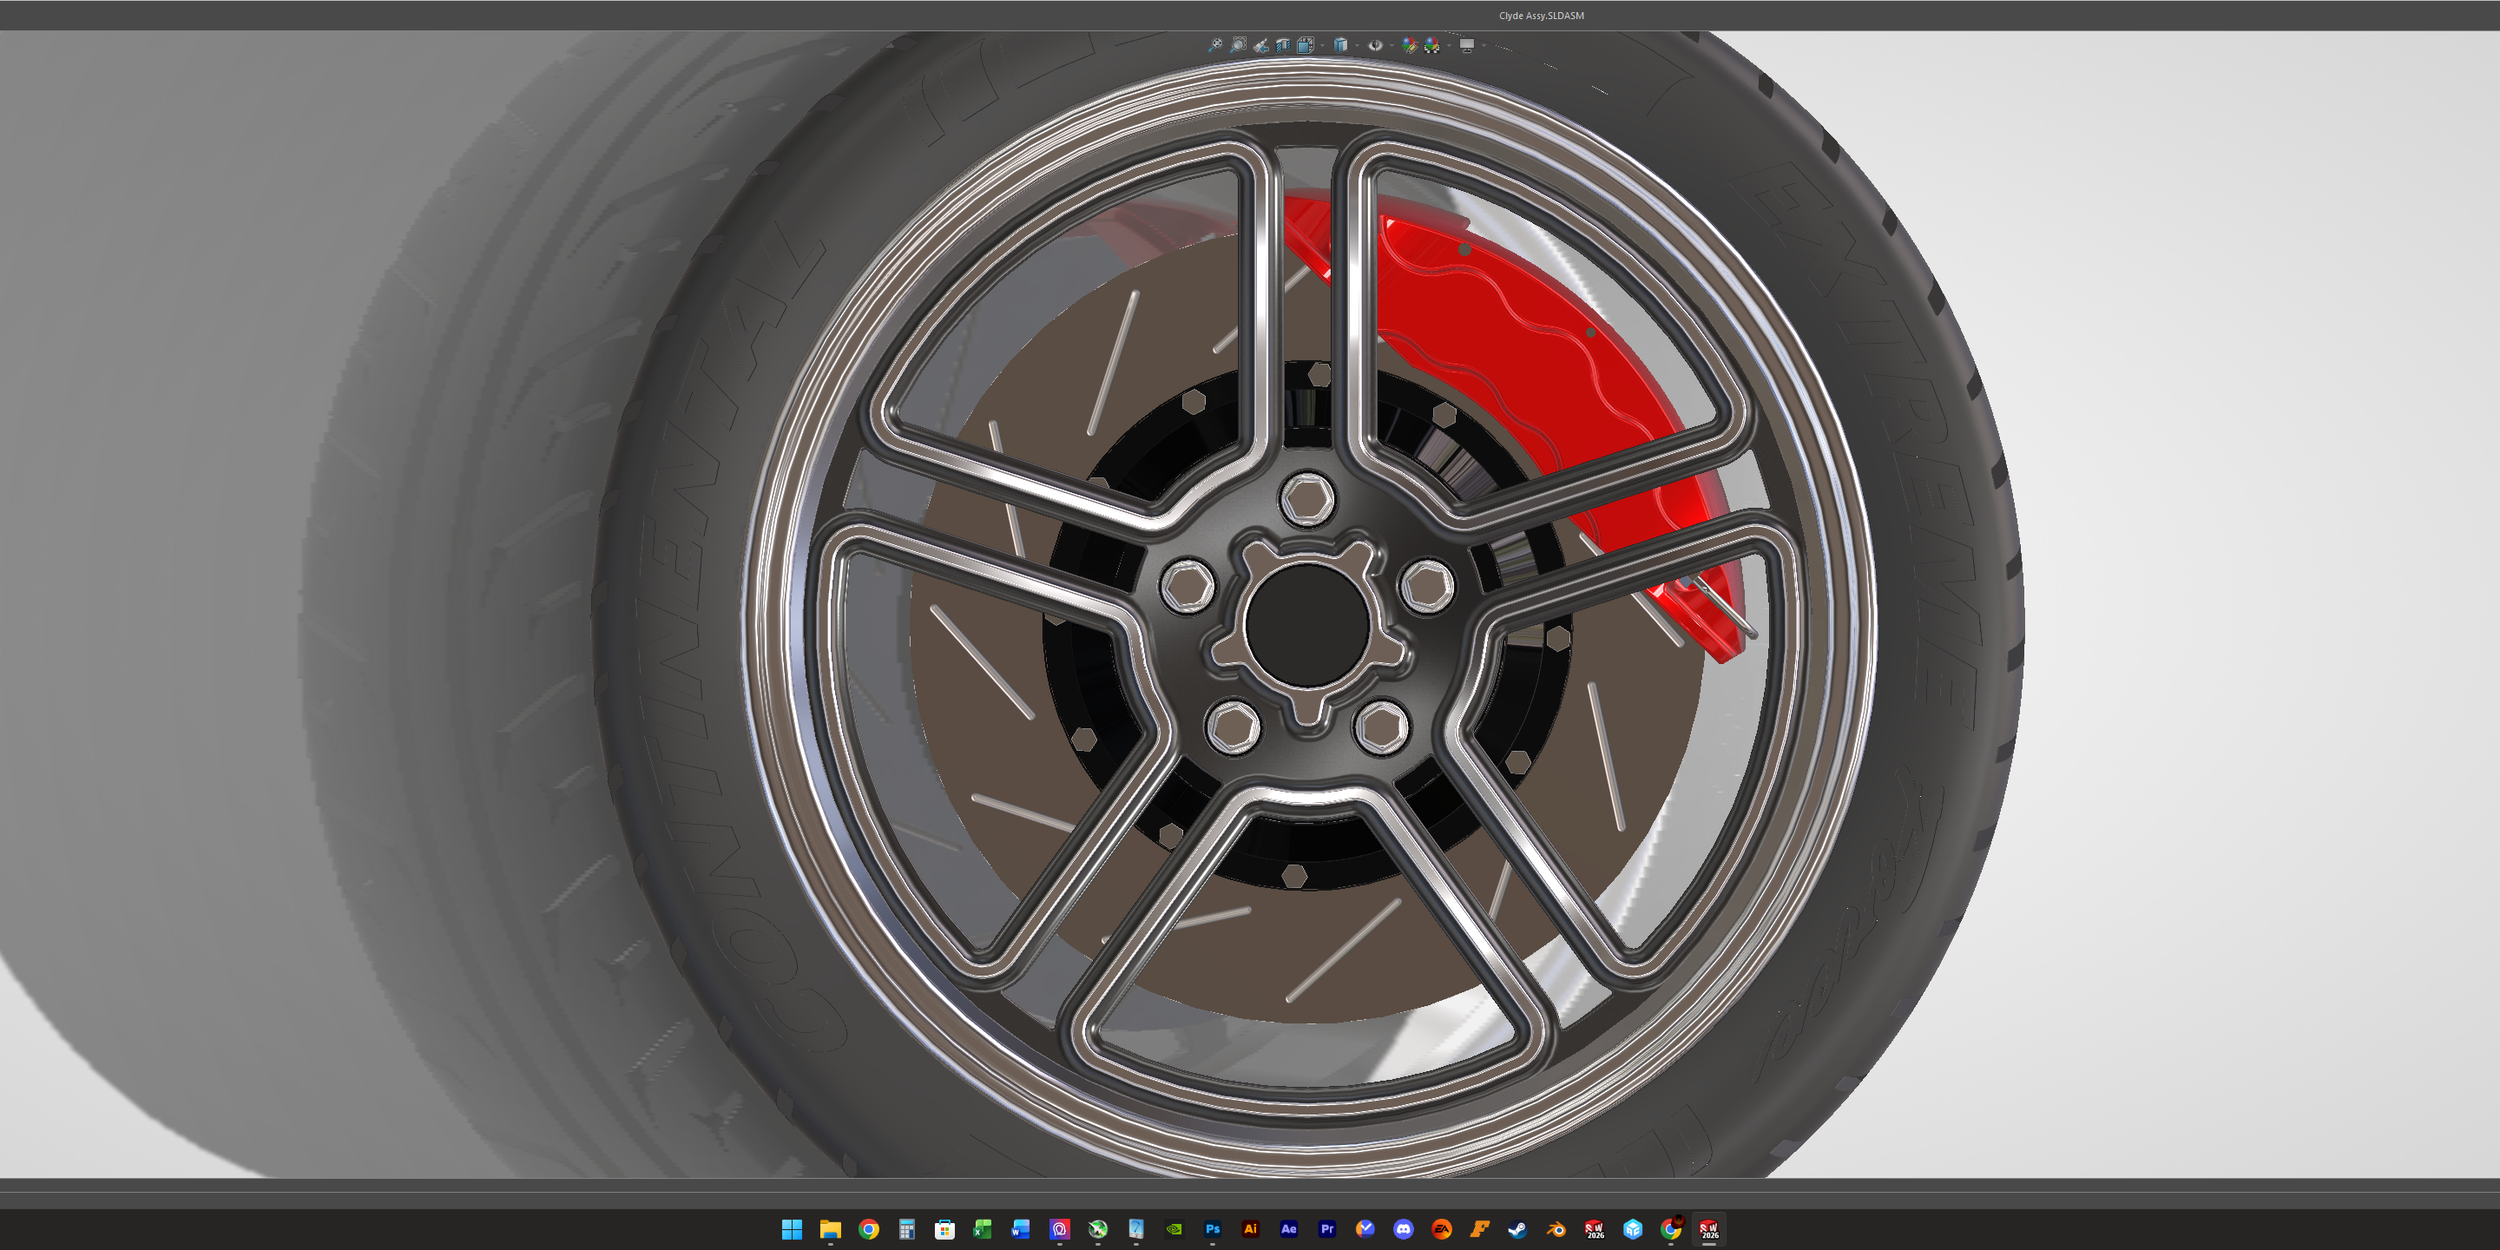Open Word from the taskbar
This screenshot has height=1250, width=2500.
tap(1021, 1229)
